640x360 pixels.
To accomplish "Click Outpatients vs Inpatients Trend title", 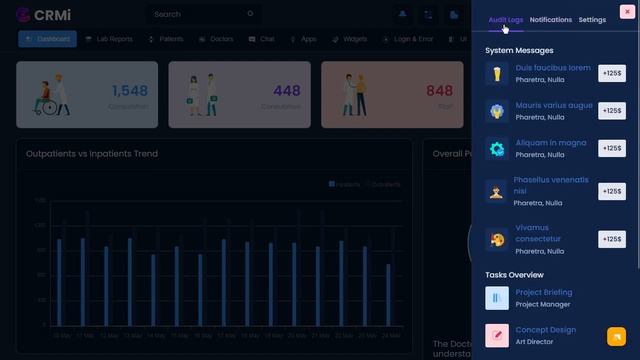I will pyautogui.click(x=92, y=154).
